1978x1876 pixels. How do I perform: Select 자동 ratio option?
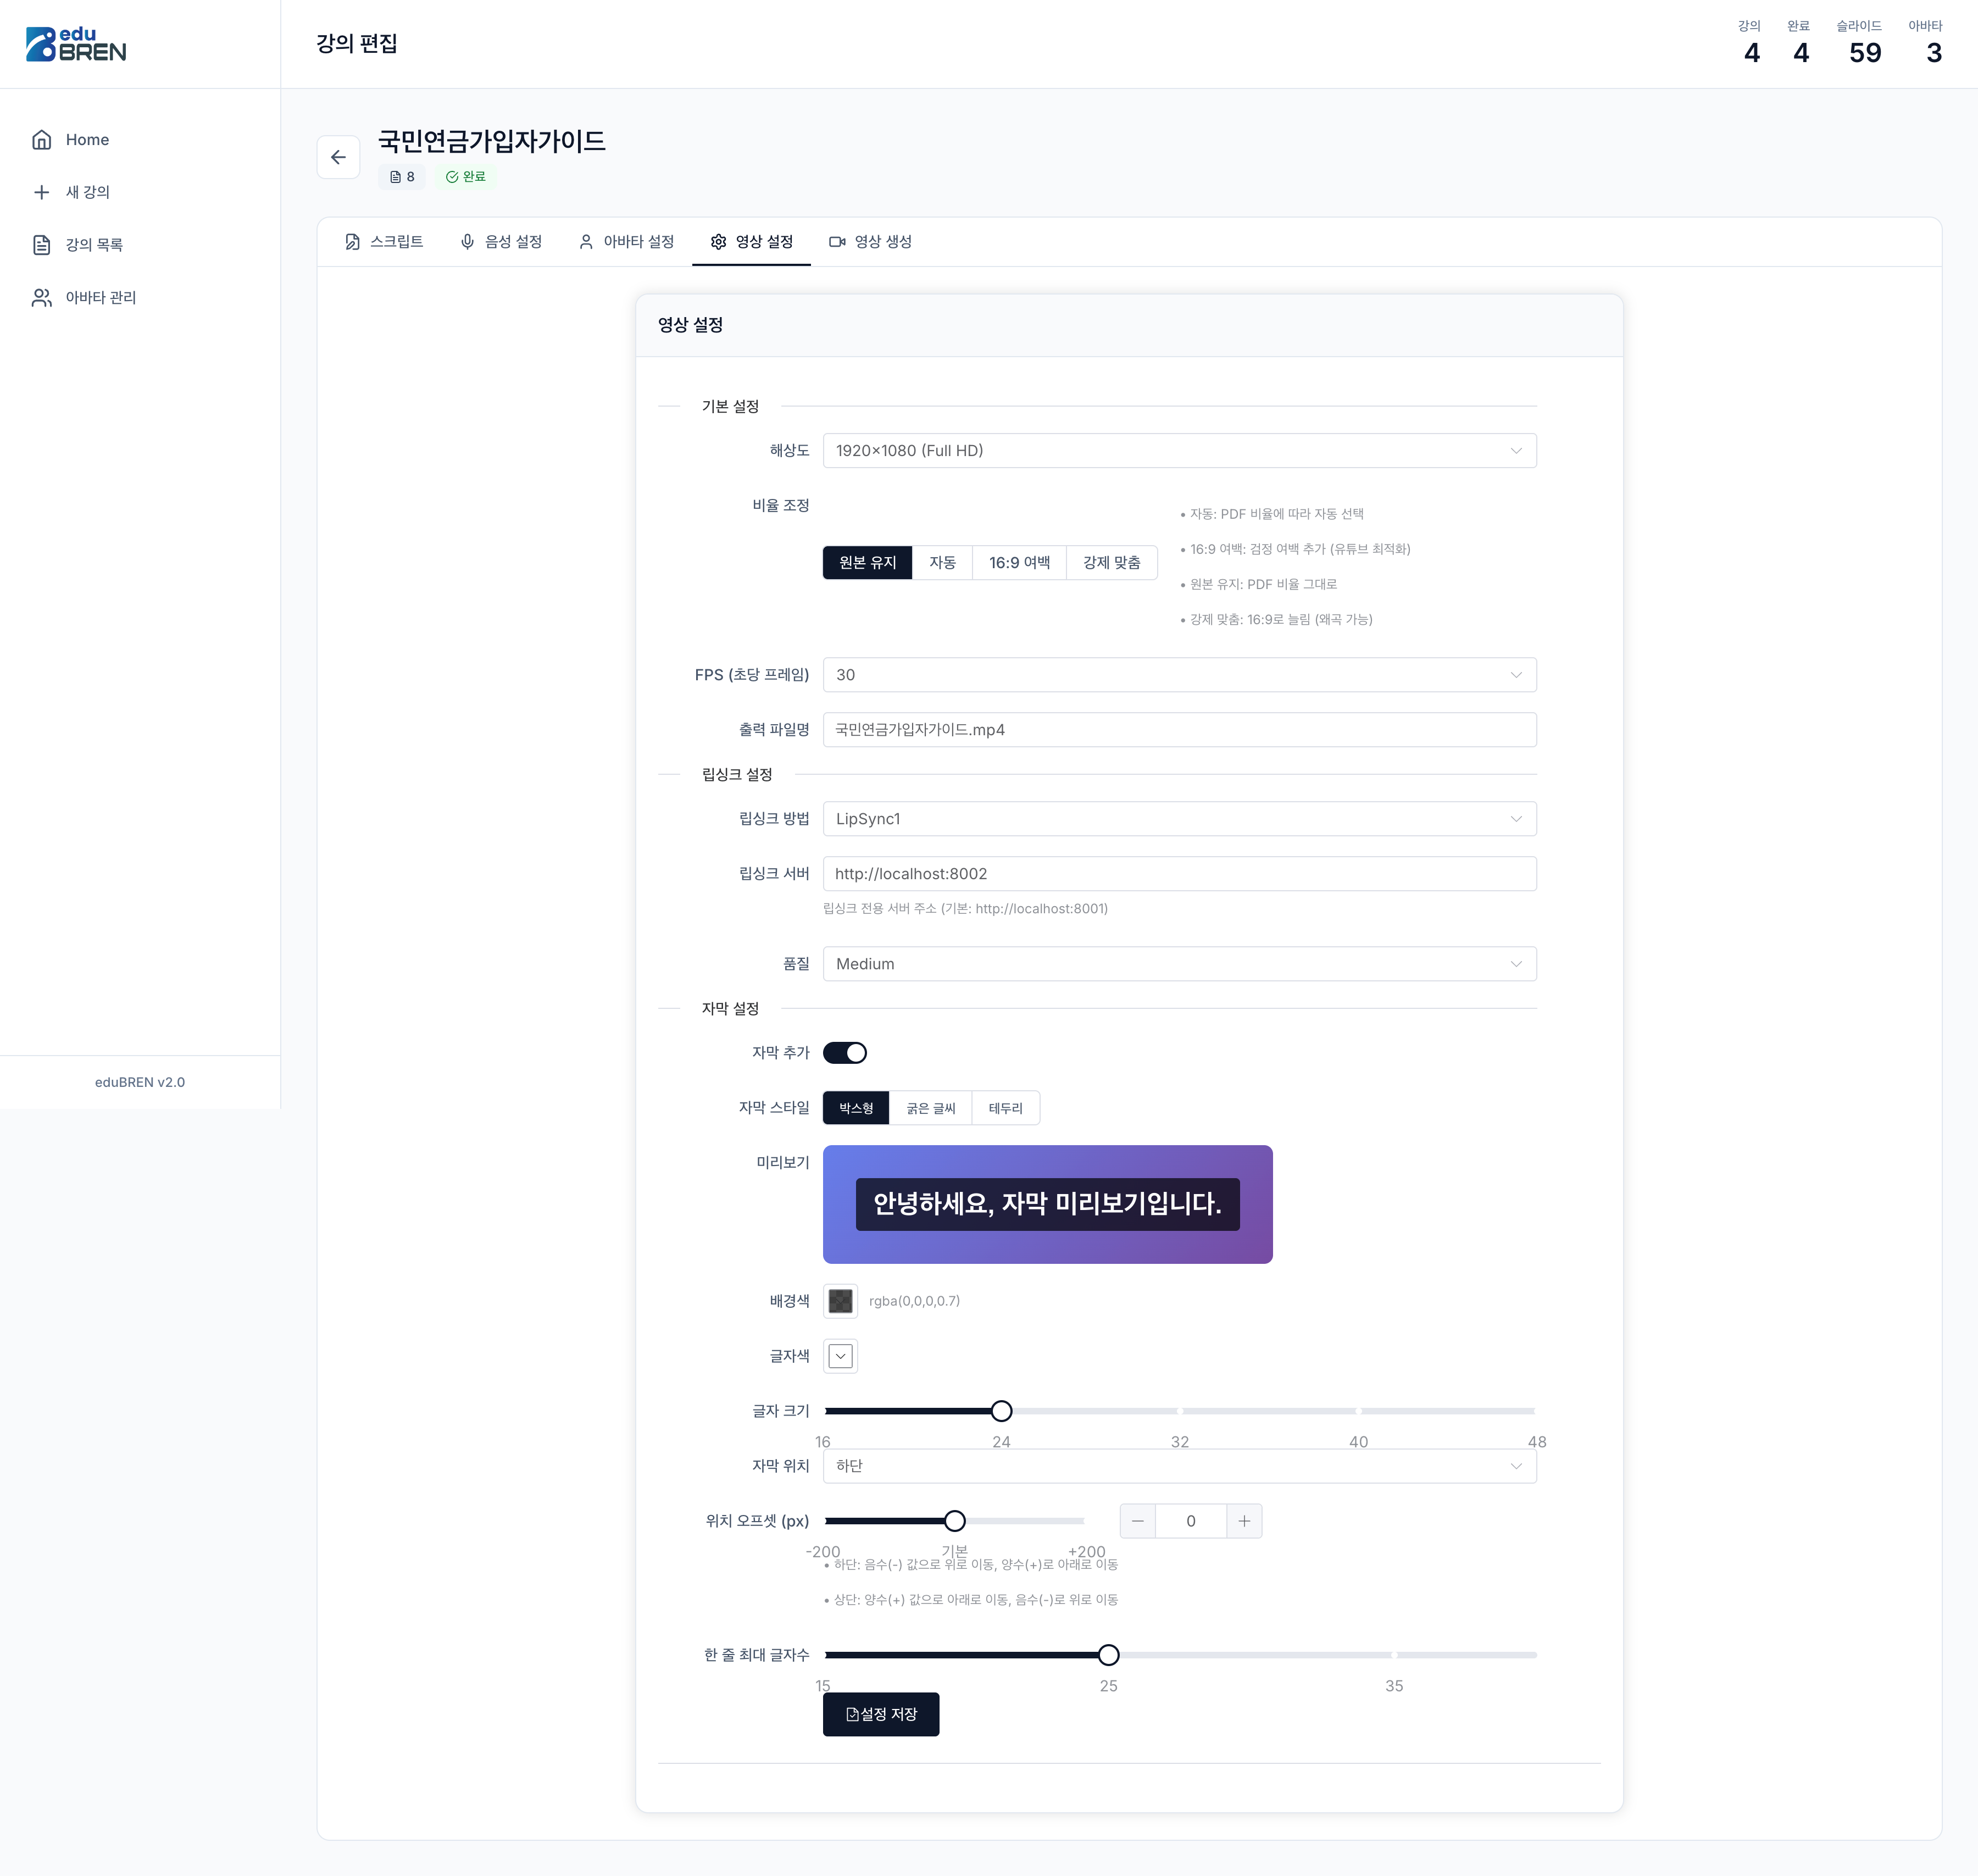click(x=943, y=563)
